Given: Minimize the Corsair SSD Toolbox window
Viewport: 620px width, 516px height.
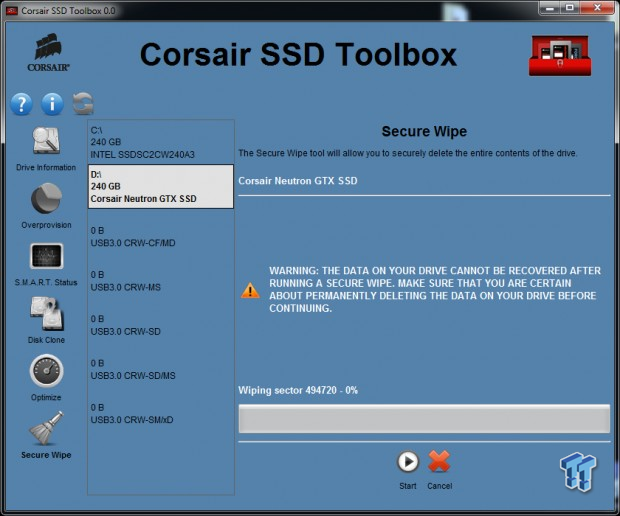Looking at the screenshot, I should (550, 8).
